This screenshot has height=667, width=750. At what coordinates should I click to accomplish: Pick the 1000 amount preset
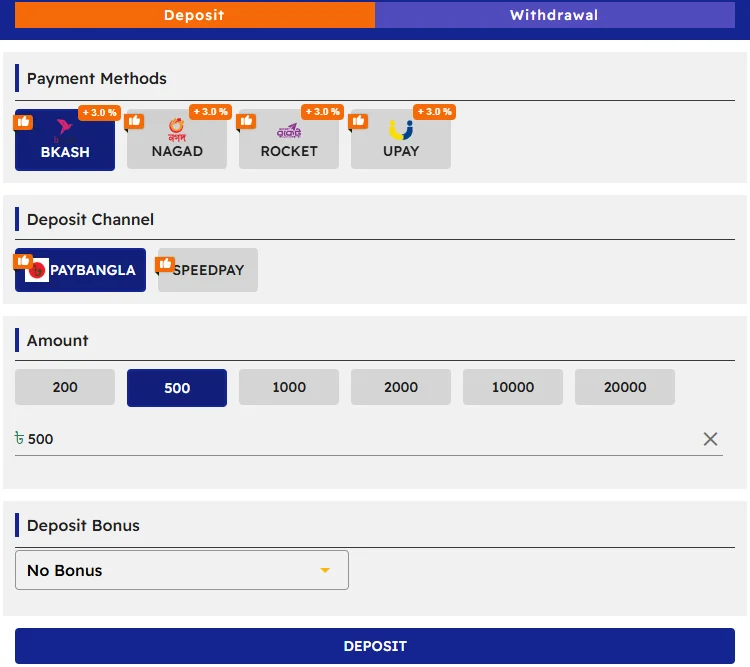[289, 387]
